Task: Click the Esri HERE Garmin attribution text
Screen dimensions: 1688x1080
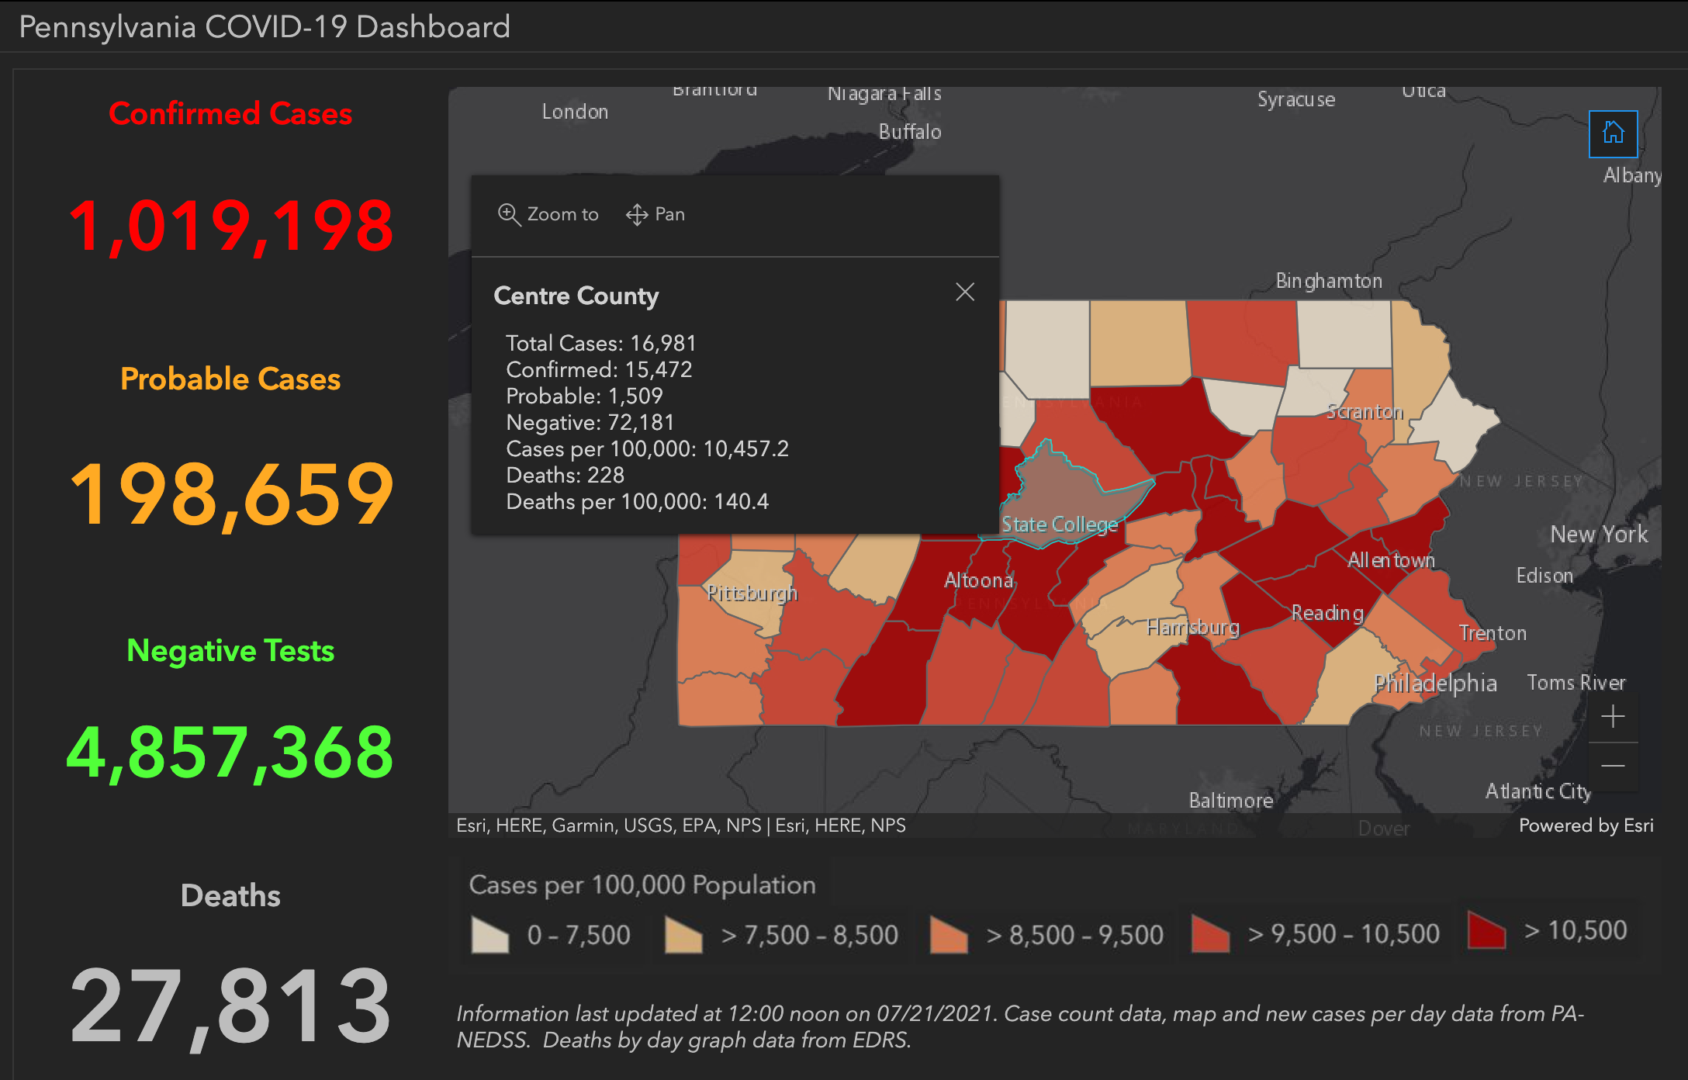Action: [x=680, y=825]
